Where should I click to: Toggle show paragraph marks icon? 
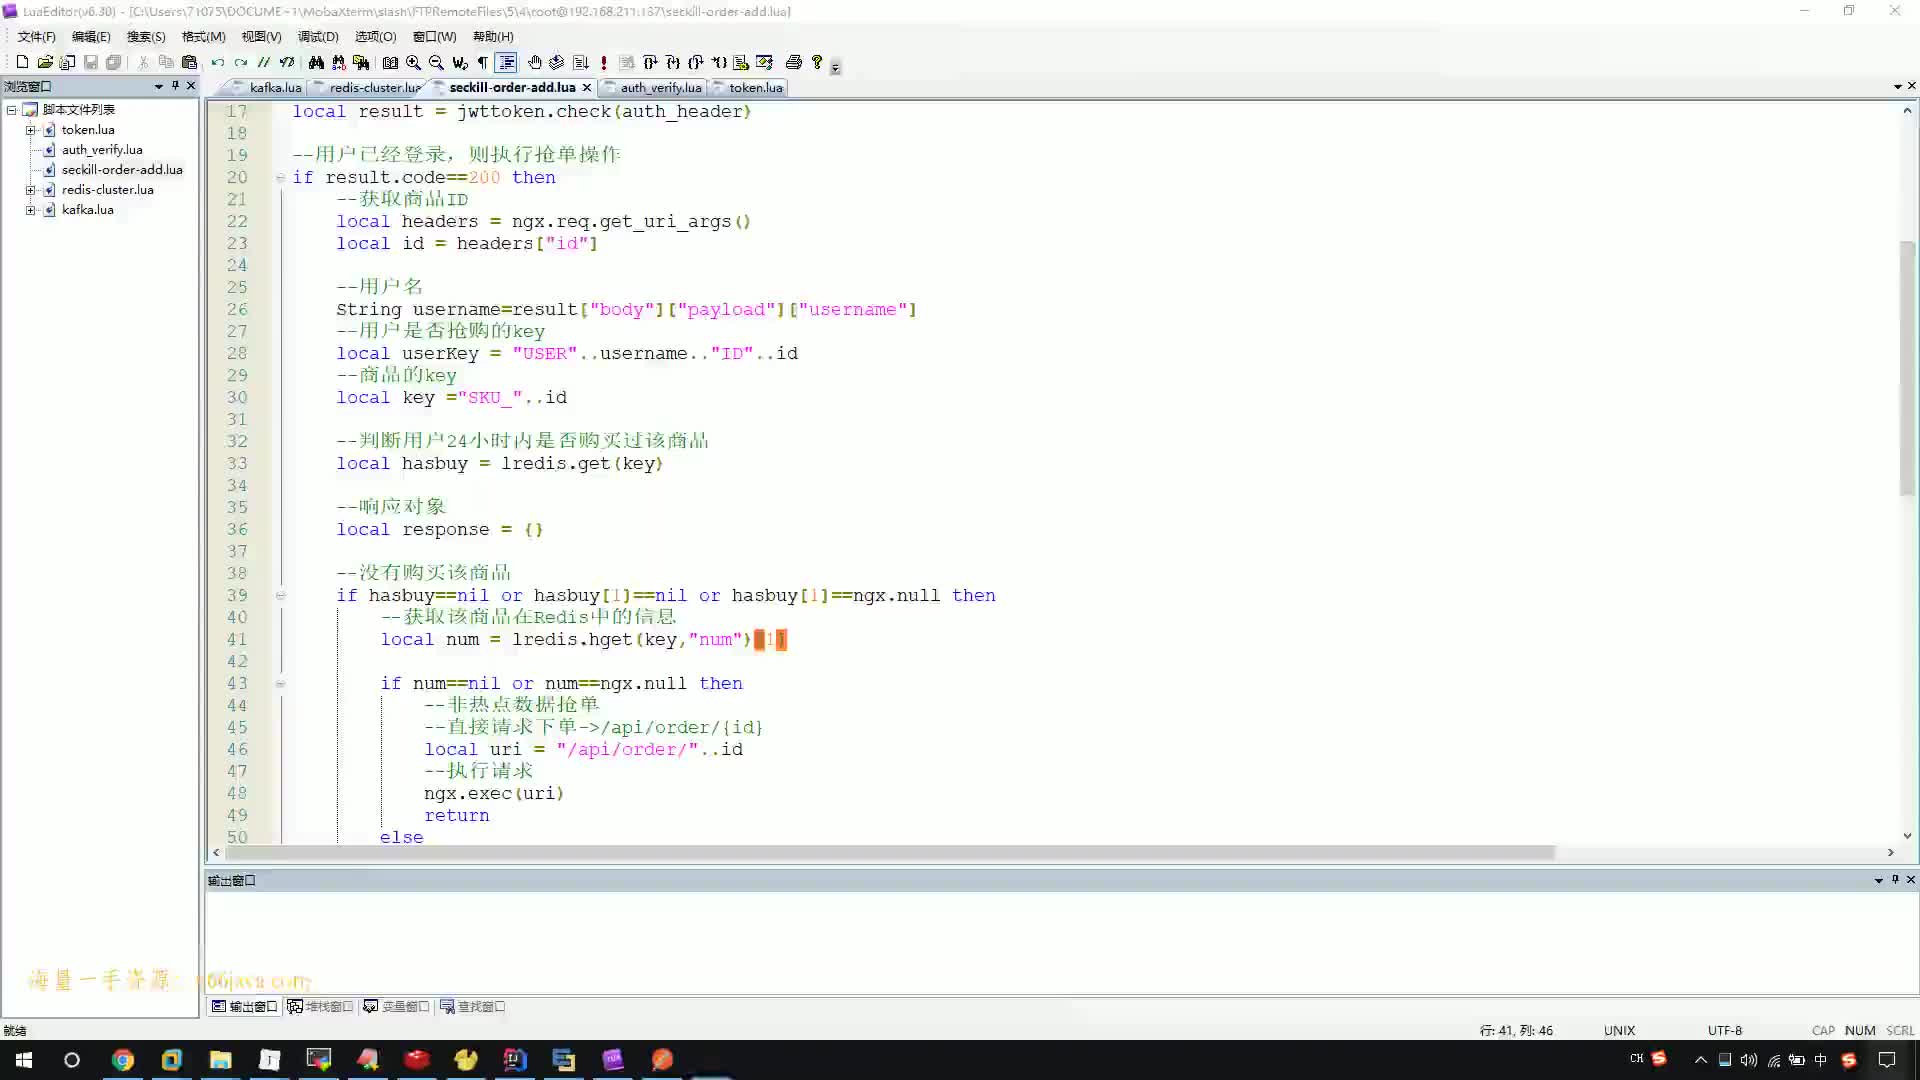(483, 62)
